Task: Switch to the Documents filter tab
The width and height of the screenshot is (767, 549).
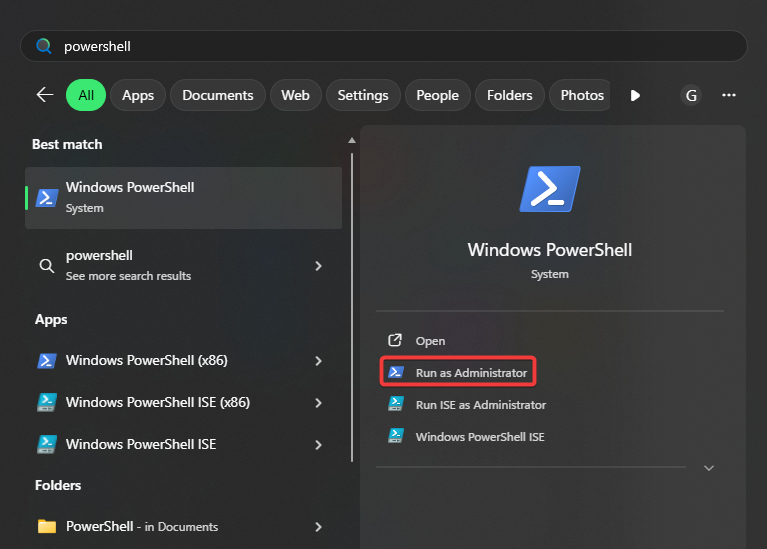Action: pyautogui.click(x=218, y=95)
